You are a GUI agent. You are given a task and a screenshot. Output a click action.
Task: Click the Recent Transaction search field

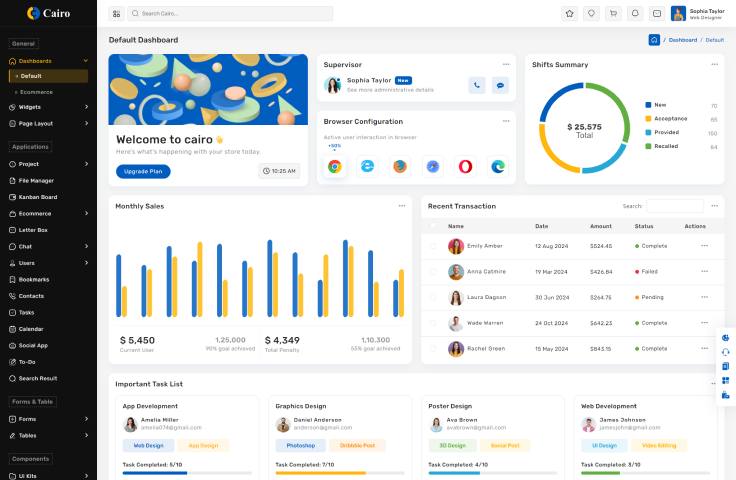click(674, 206)
